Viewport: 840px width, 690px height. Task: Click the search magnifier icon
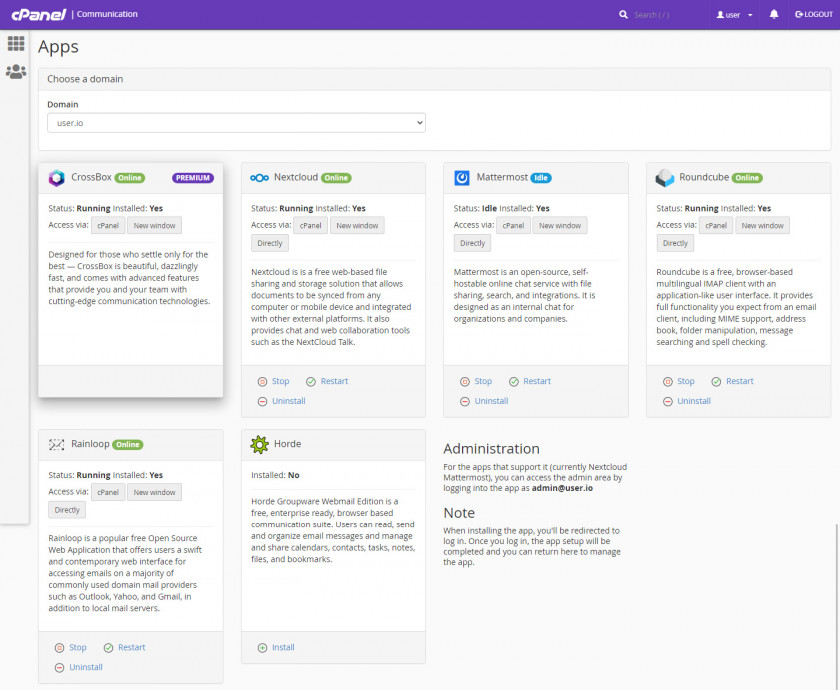point(623,14)
